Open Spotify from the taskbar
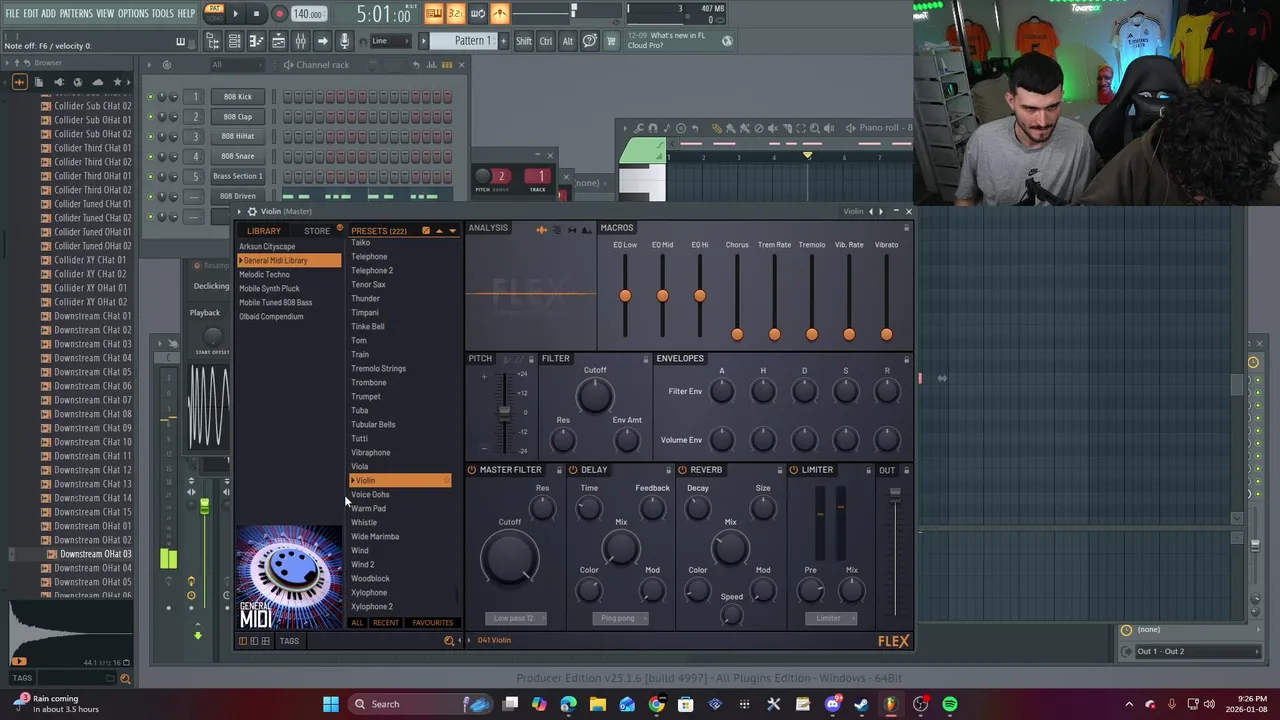Viewport: 1280px width, 720px height. [950, 704]
